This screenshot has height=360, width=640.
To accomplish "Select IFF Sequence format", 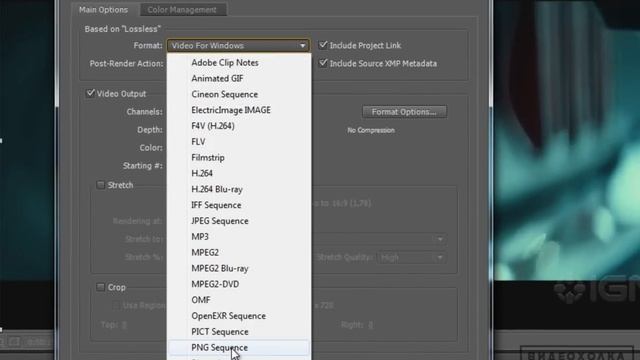I will (x=239, y=205).
